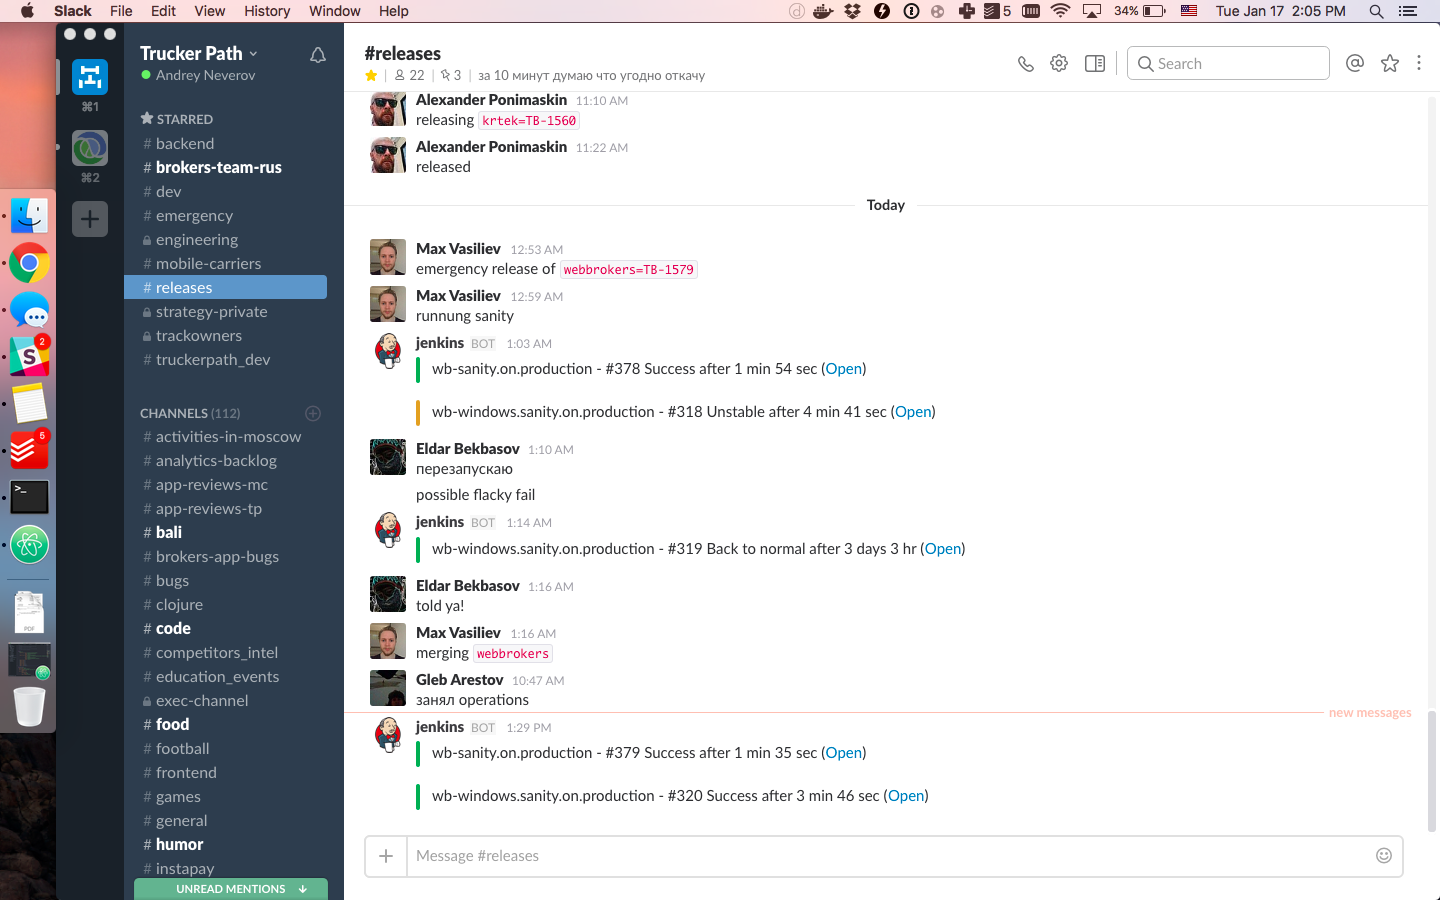Open the History menu

point(267,11)
